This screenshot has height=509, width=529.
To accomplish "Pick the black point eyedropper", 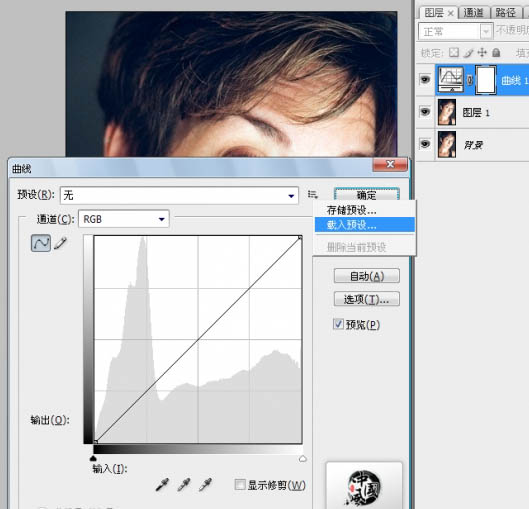I will coord(162,484).
